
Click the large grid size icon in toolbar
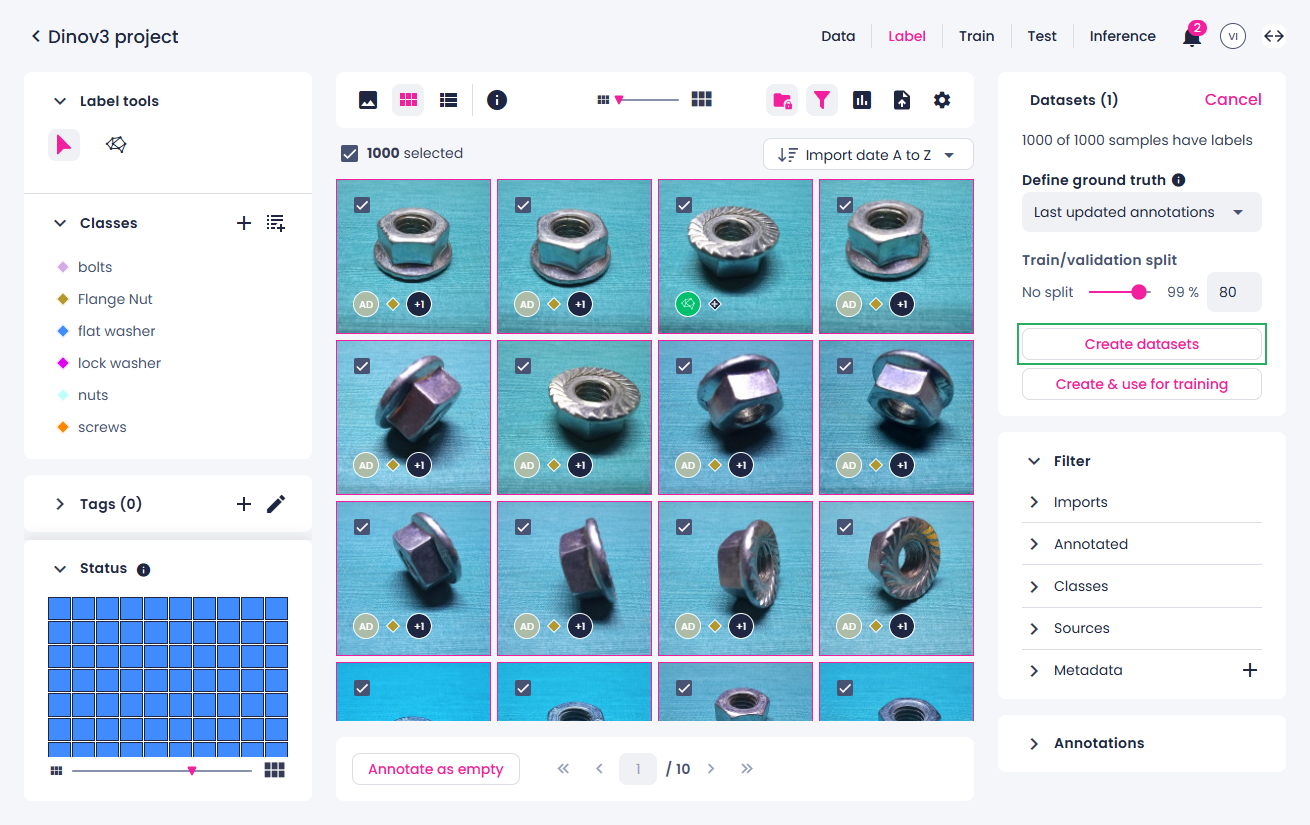pos(702,99)
